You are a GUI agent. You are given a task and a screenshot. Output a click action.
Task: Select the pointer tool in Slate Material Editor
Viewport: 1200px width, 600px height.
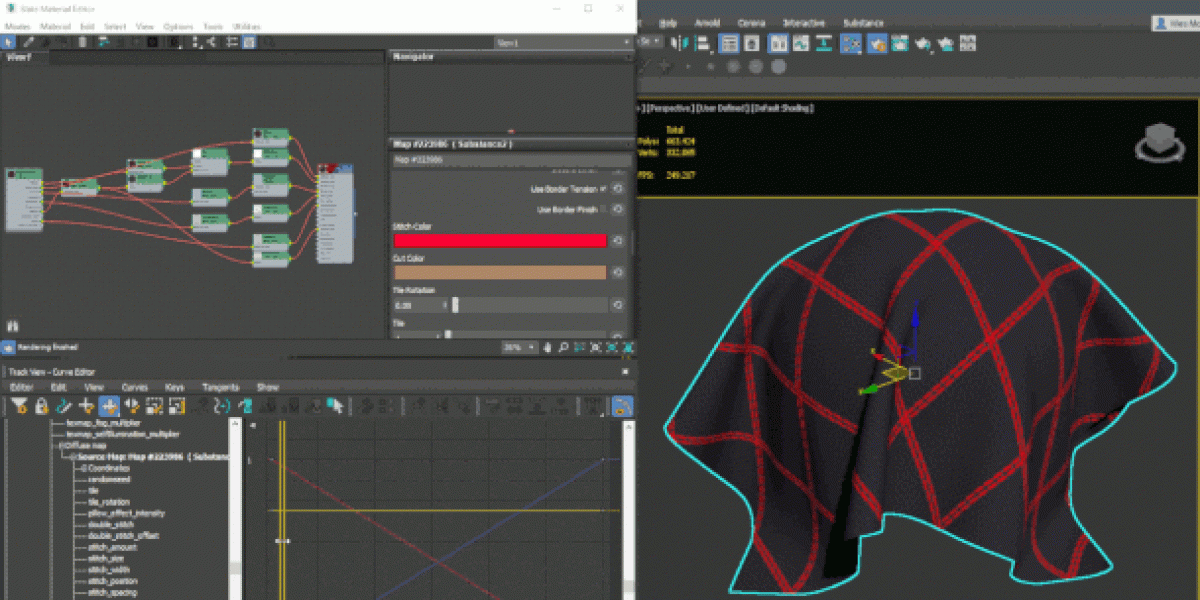click(8, 42)
